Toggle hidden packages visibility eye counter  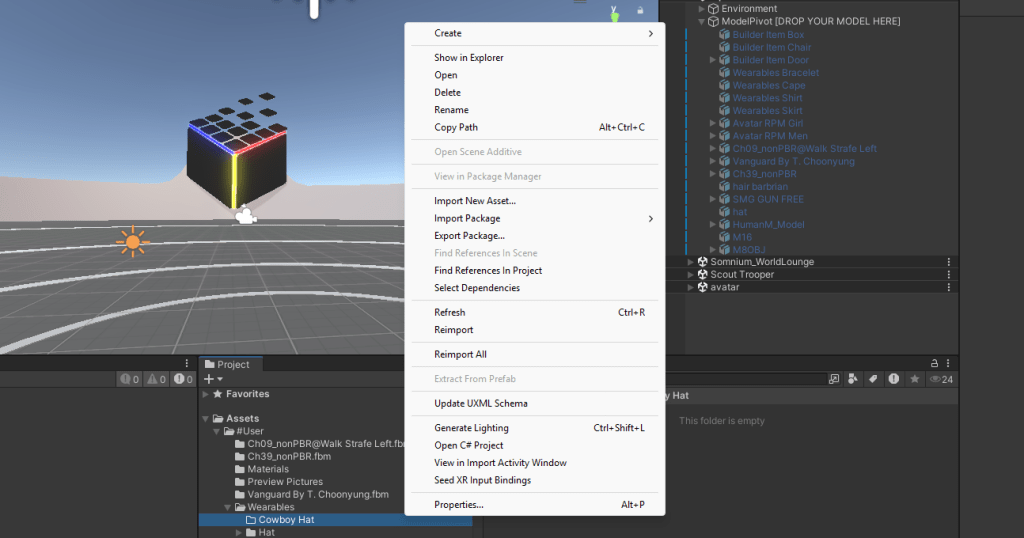click(x=940, y=379)
